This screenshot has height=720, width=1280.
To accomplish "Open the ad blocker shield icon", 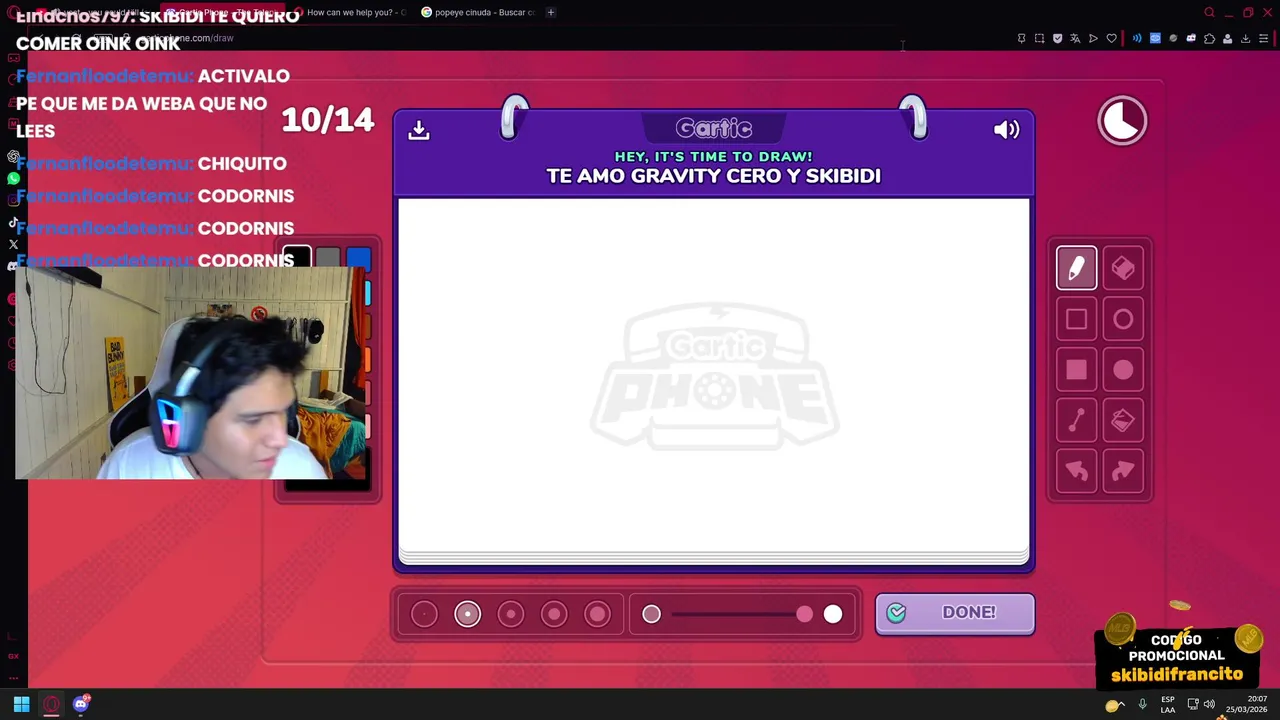I will (x=1057, y=38).
